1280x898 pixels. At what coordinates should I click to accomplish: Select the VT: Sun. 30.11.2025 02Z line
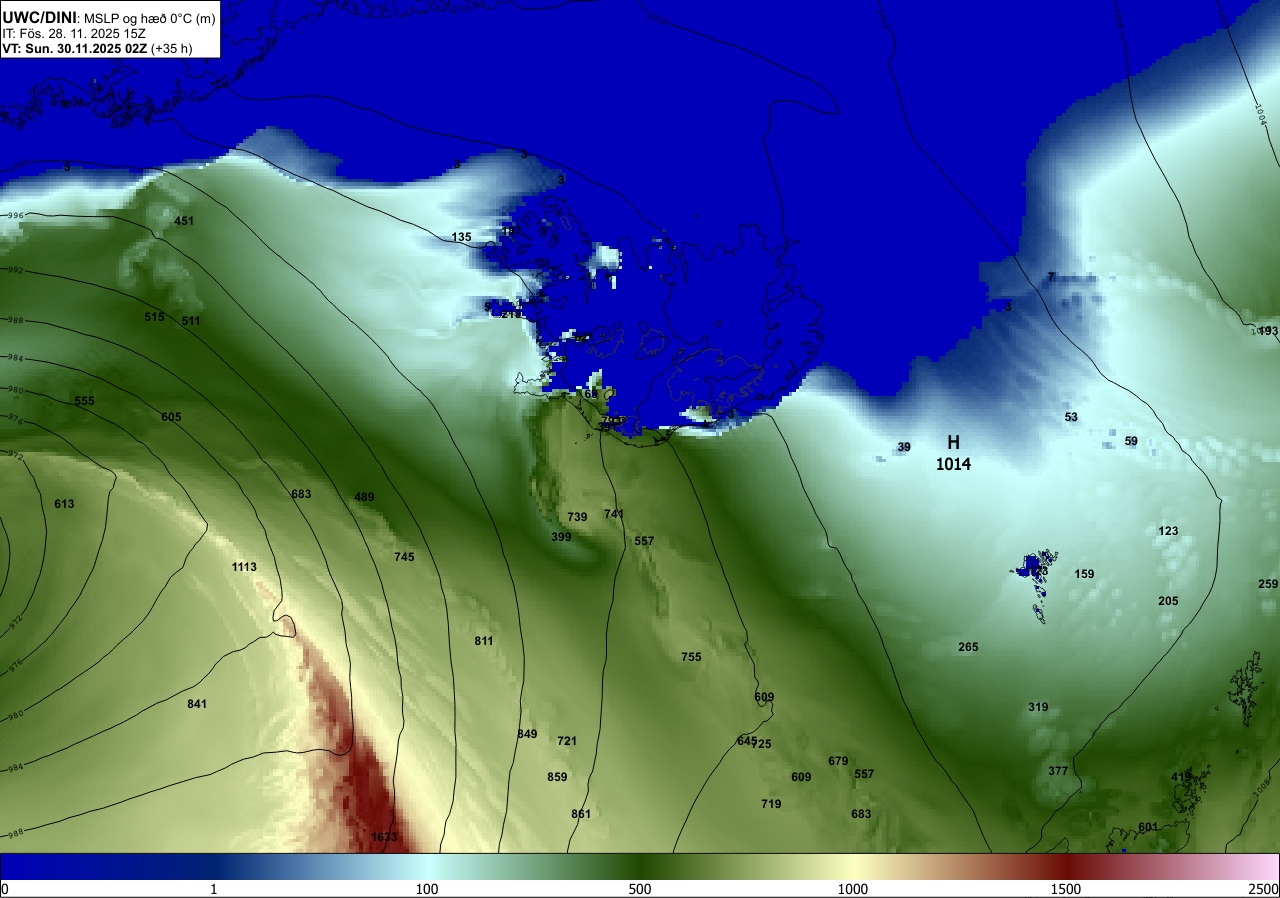97,48
